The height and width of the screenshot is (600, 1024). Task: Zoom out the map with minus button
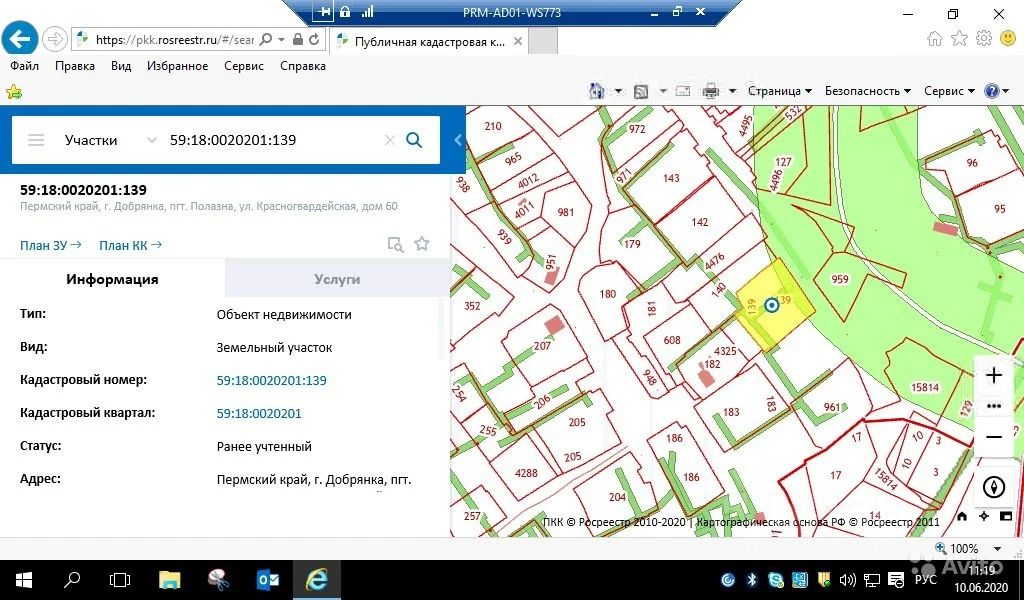tap(993, 437)
